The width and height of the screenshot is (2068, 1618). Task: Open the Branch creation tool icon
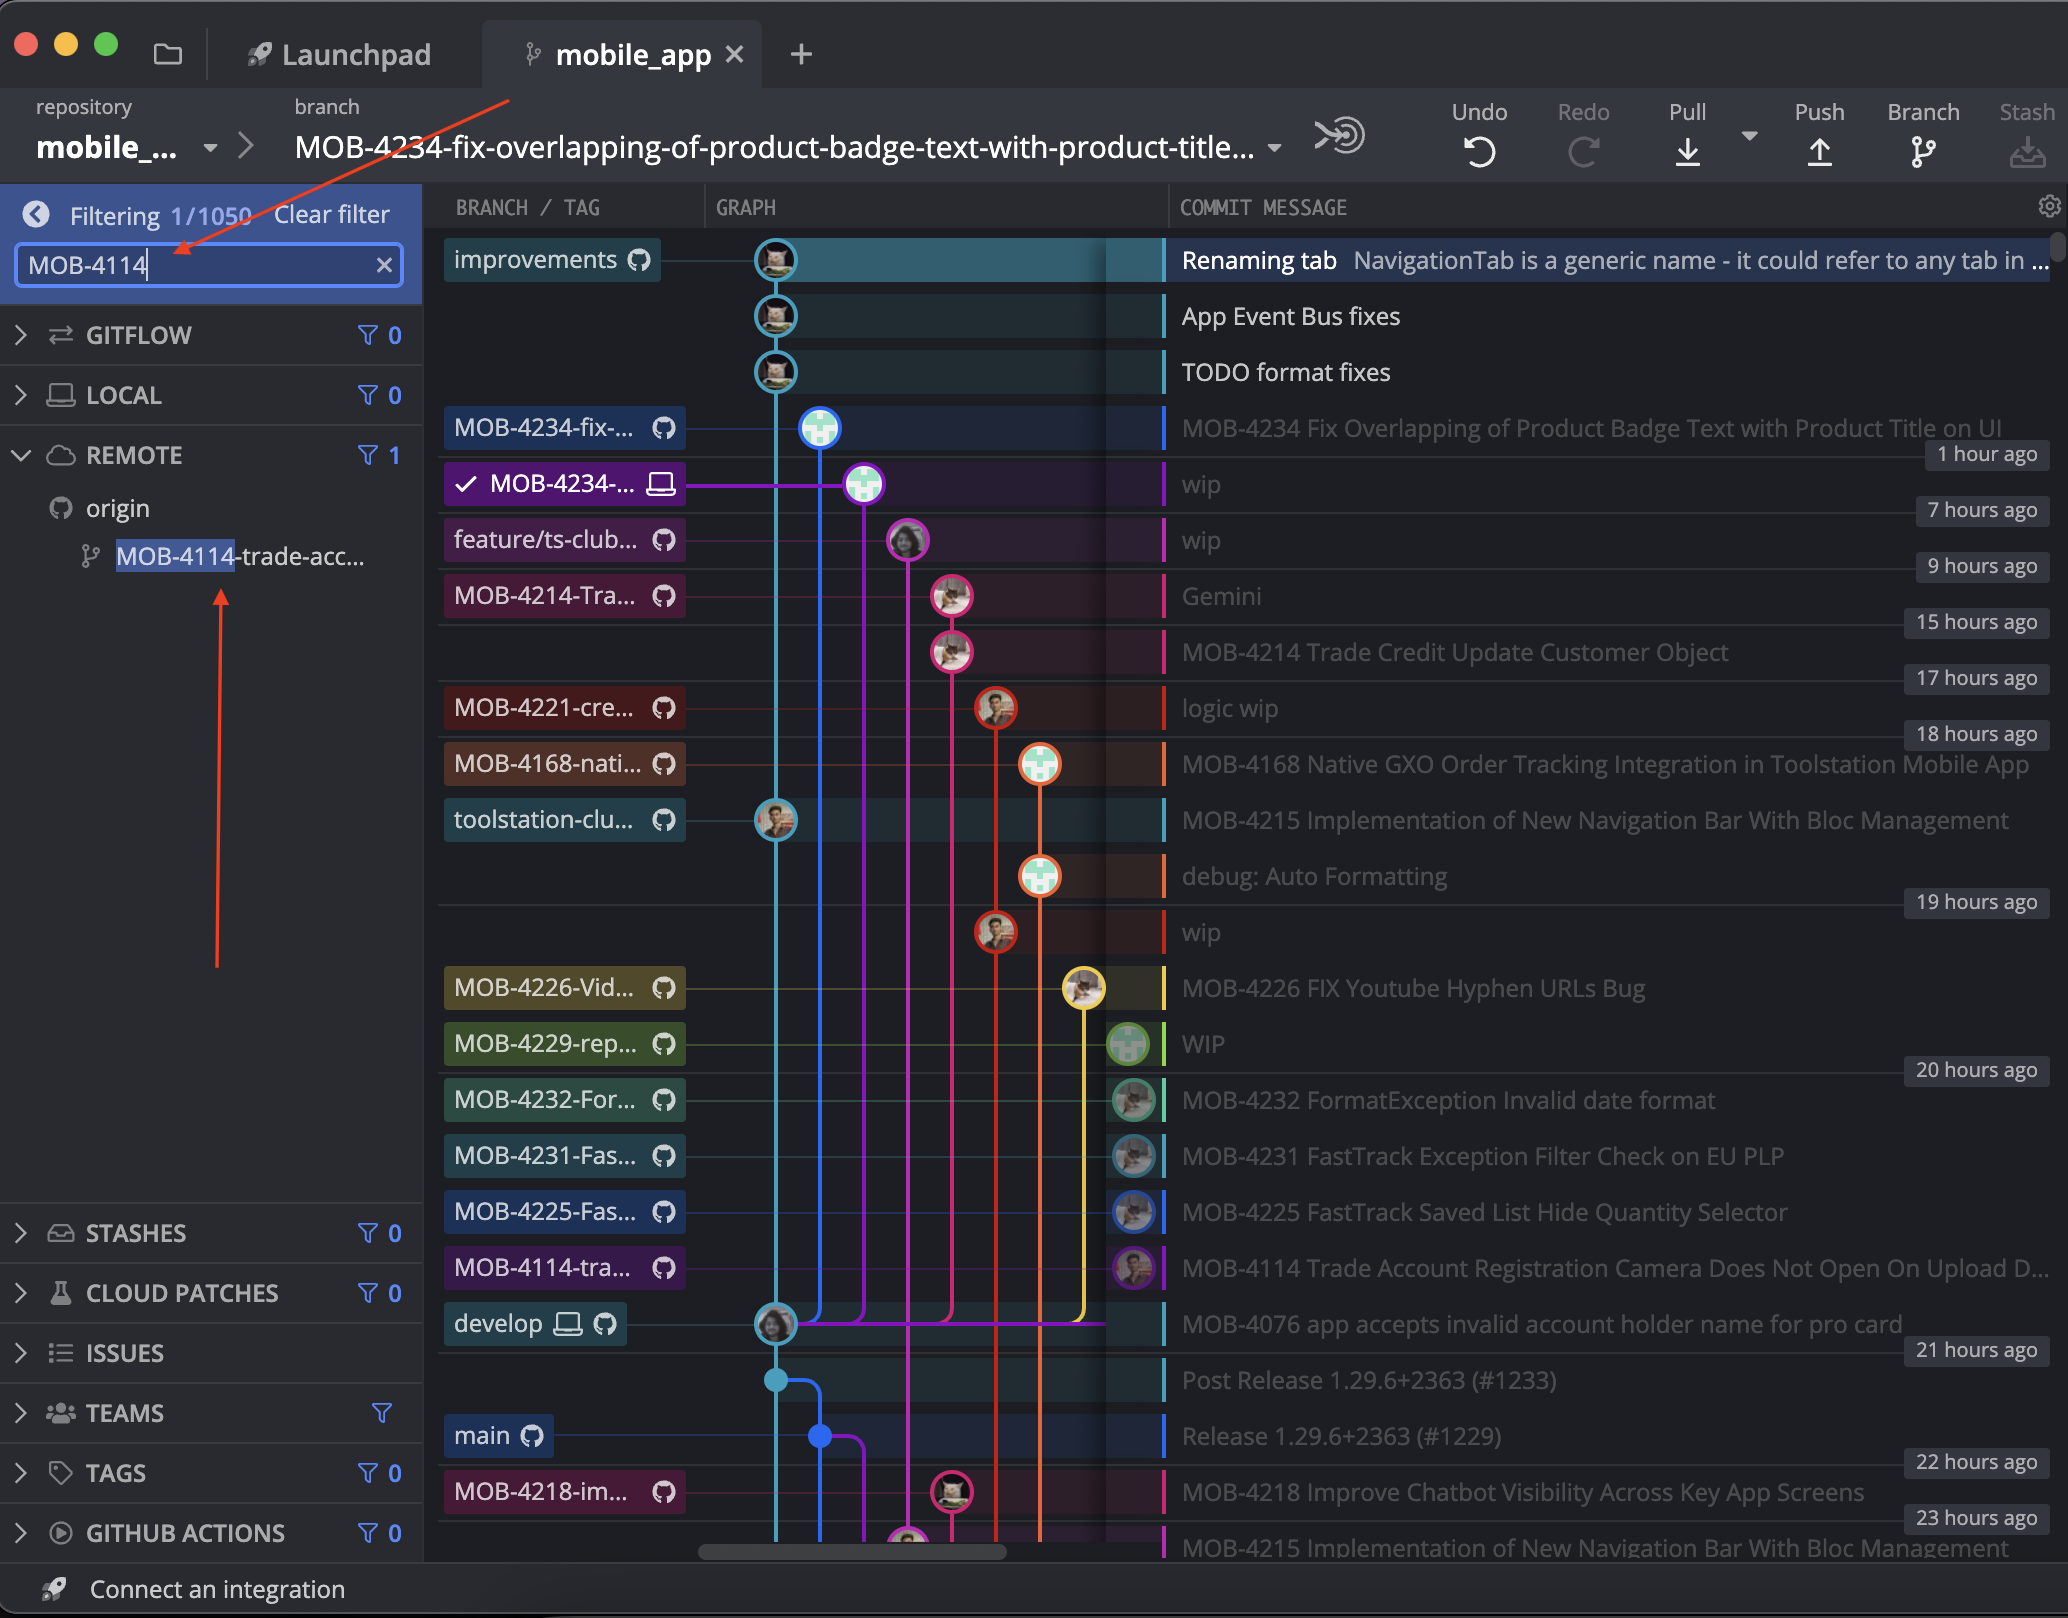1922,152
